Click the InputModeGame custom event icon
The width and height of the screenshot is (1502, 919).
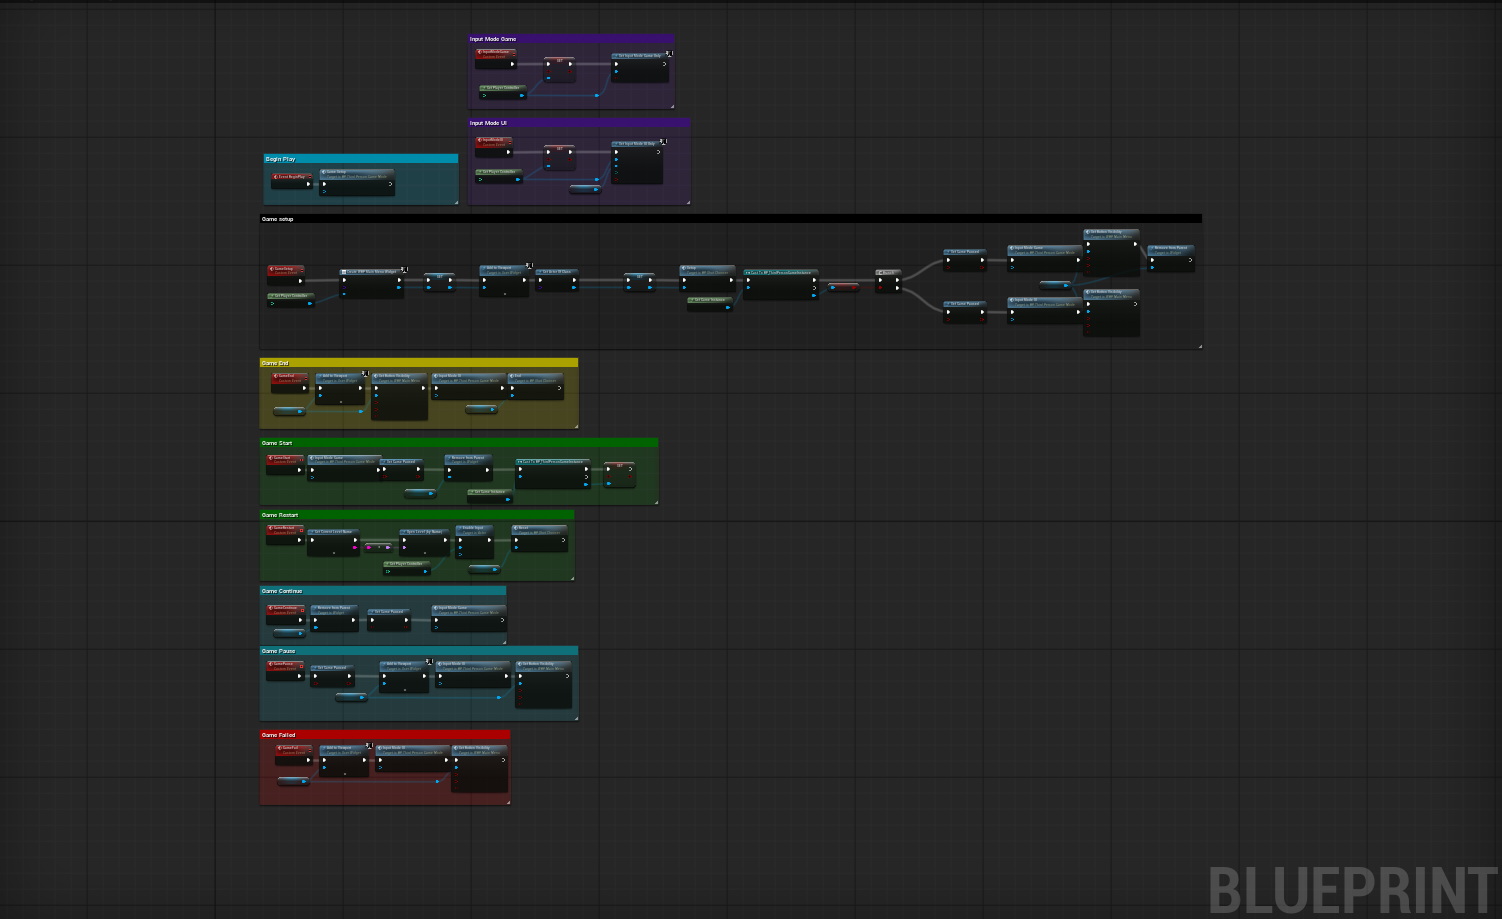pyautogui.click(x=480, y=52)
